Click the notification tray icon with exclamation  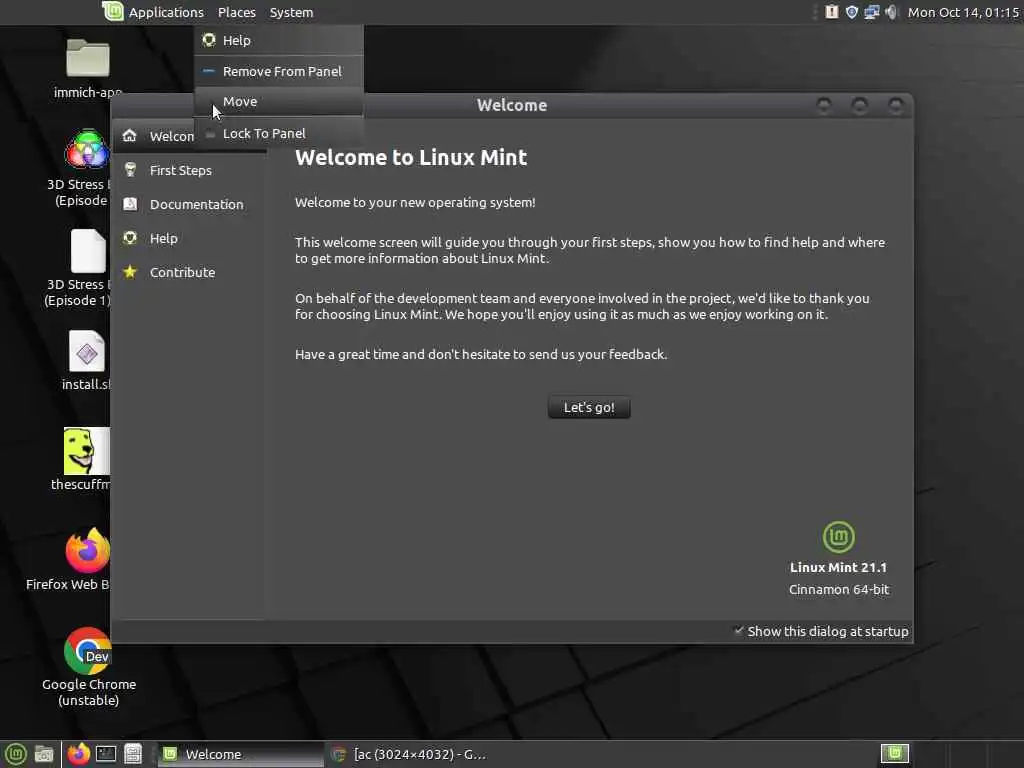tap(831, 12)
